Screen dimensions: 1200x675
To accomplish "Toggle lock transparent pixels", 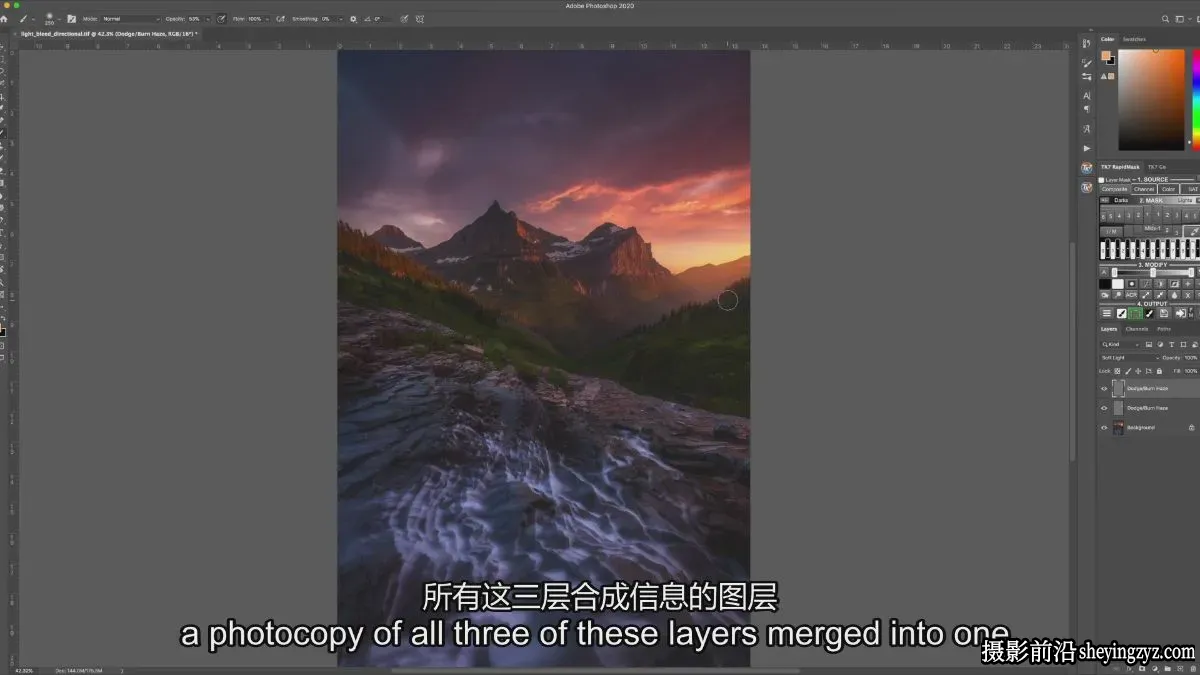I will pyautogui.click(x=1117, y=371).
